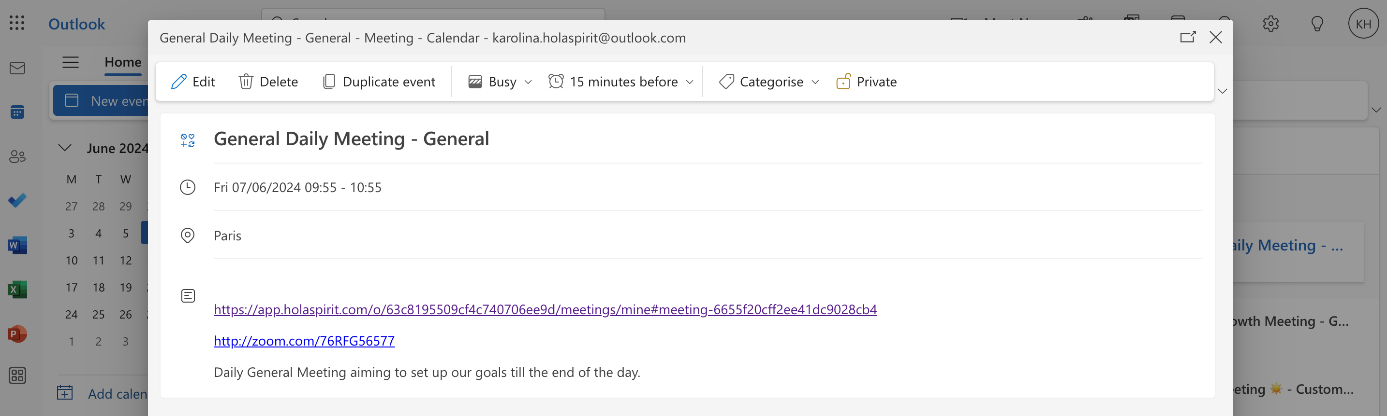The image size is (1387, 416).
Task: Open the tips lightbulb icon
Action: coord(1317,23)
